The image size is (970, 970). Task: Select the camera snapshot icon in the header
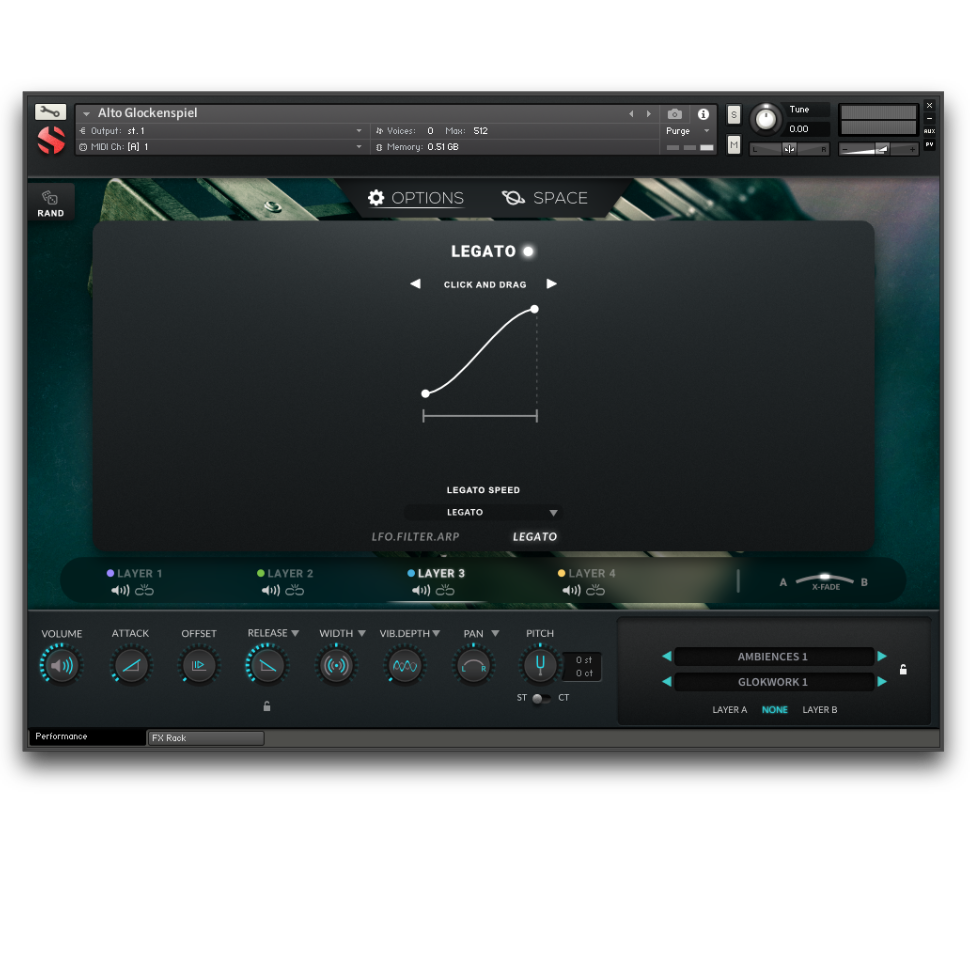pos(676,114)
